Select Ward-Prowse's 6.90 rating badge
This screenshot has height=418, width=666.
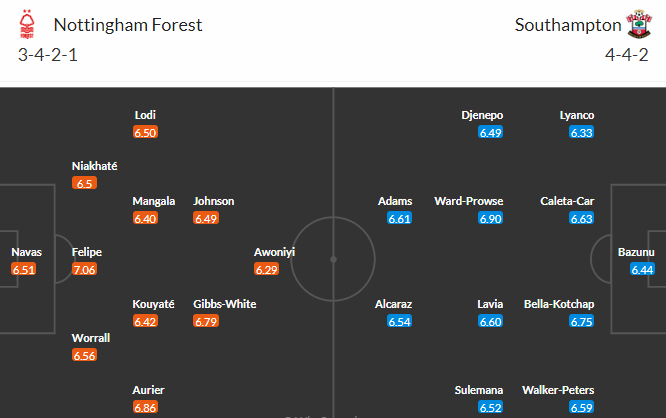coord(491,218)
